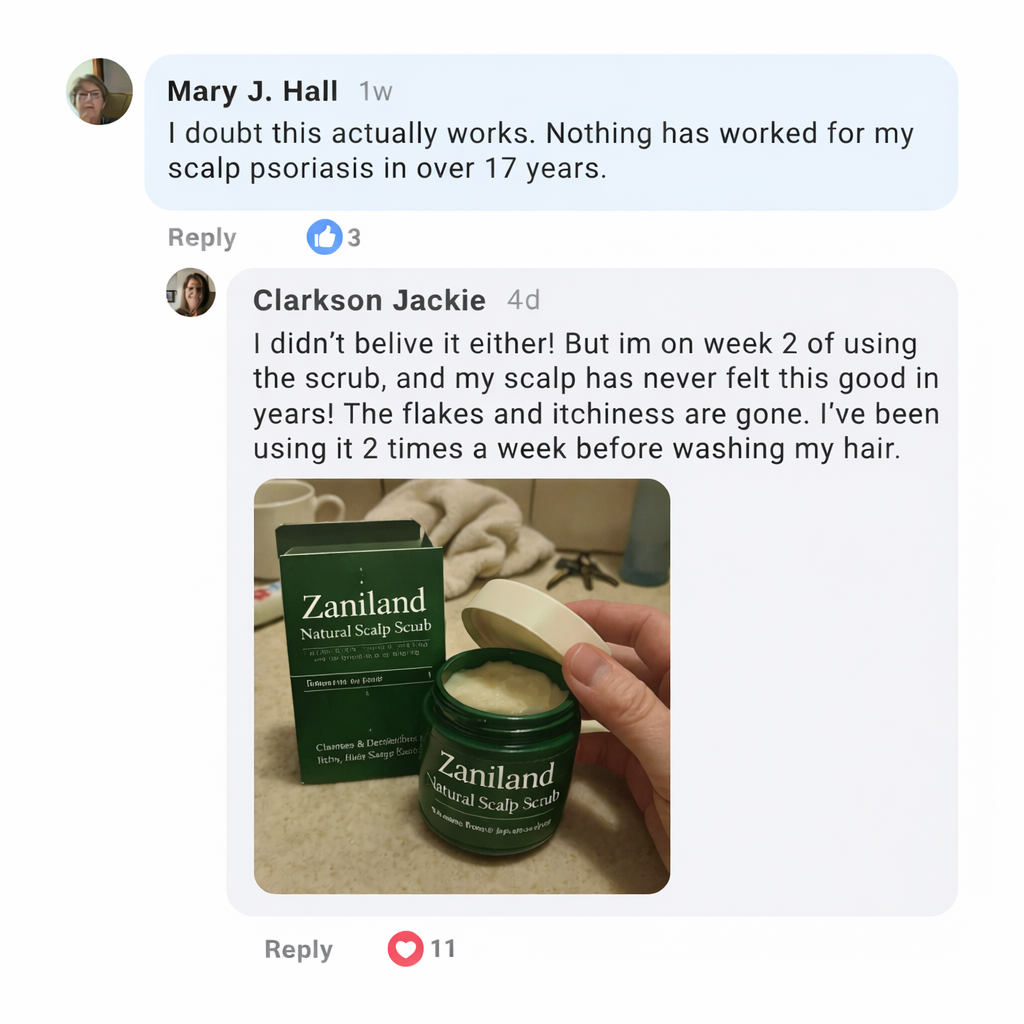
Task: Click the open green Zaniland jar
Action: tap(500, 751)
